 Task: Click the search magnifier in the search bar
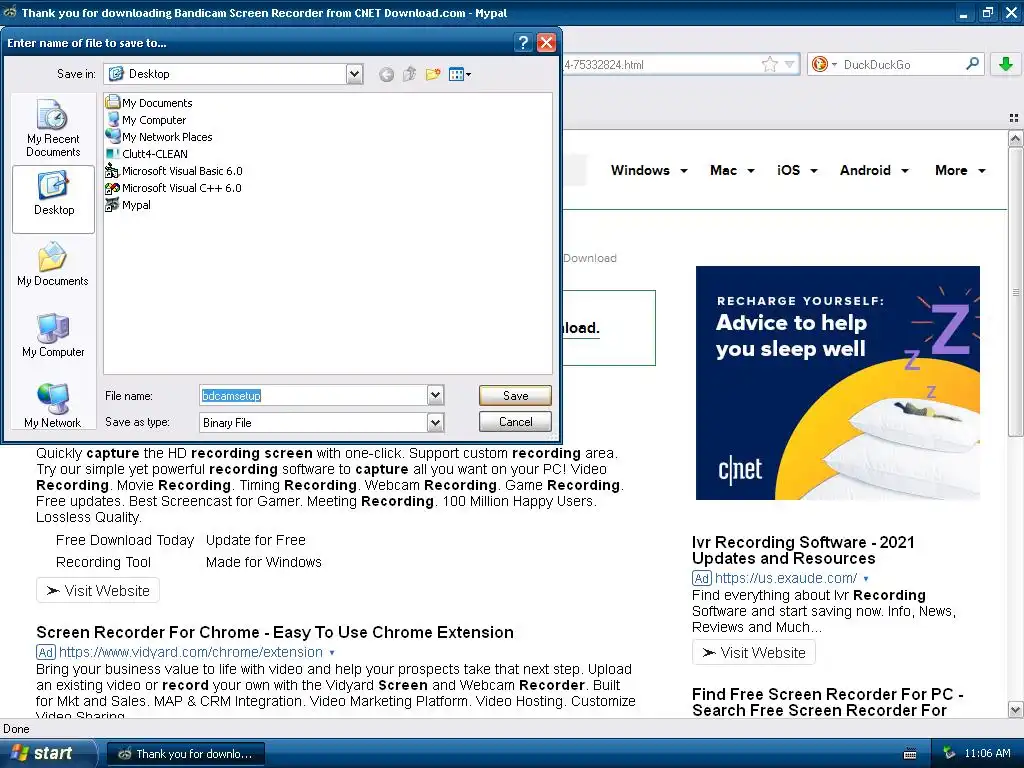pyautogui.click(x=972, y=64)
